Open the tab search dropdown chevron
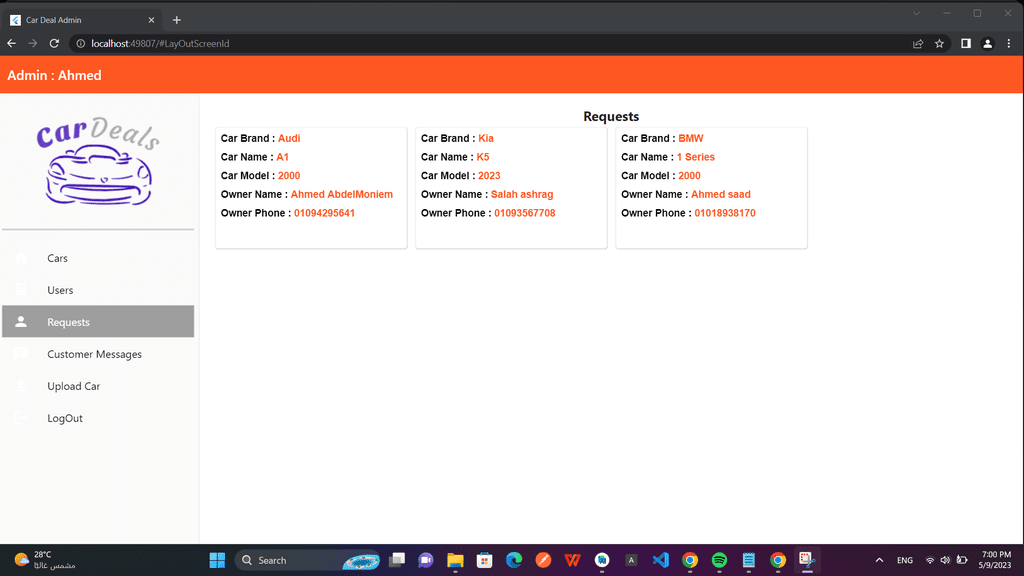 point(916,13)
